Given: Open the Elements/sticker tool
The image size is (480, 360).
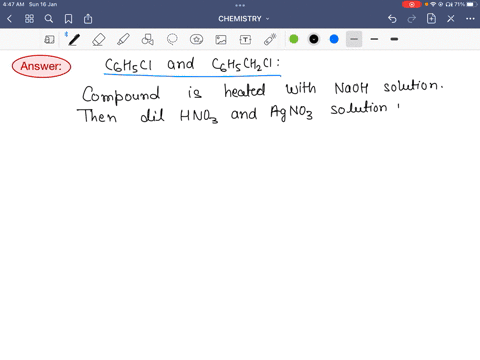Looking at the screenshot, I should click(x=197, y=40).
